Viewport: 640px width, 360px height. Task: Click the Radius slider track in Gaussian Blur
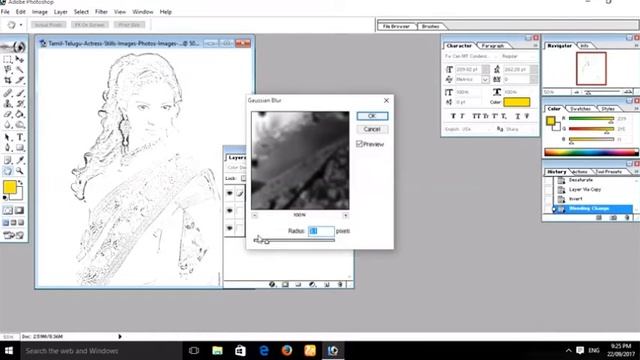(x=294, y=240)
